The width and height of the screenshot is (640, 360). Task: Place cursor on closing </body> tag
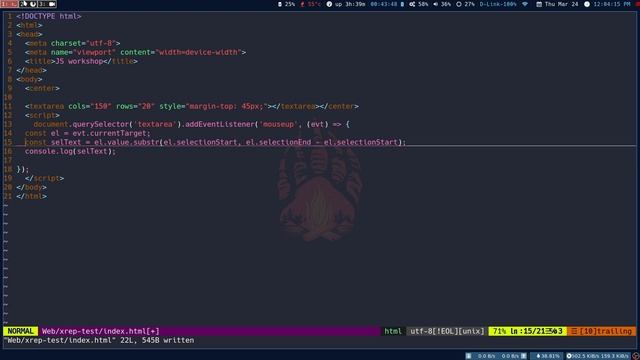[x=31, y=187]
